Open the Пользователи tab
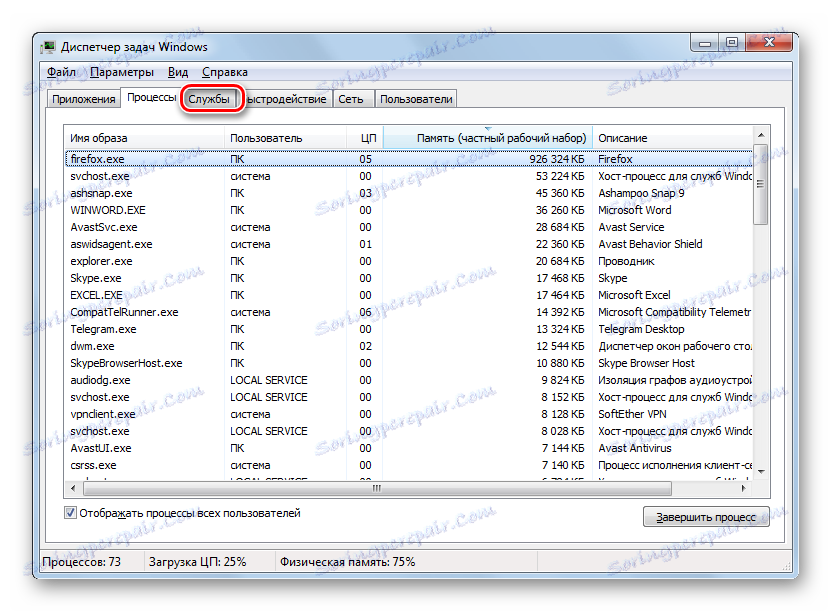Viewport: 832px width, 612px height. (416, 99)
